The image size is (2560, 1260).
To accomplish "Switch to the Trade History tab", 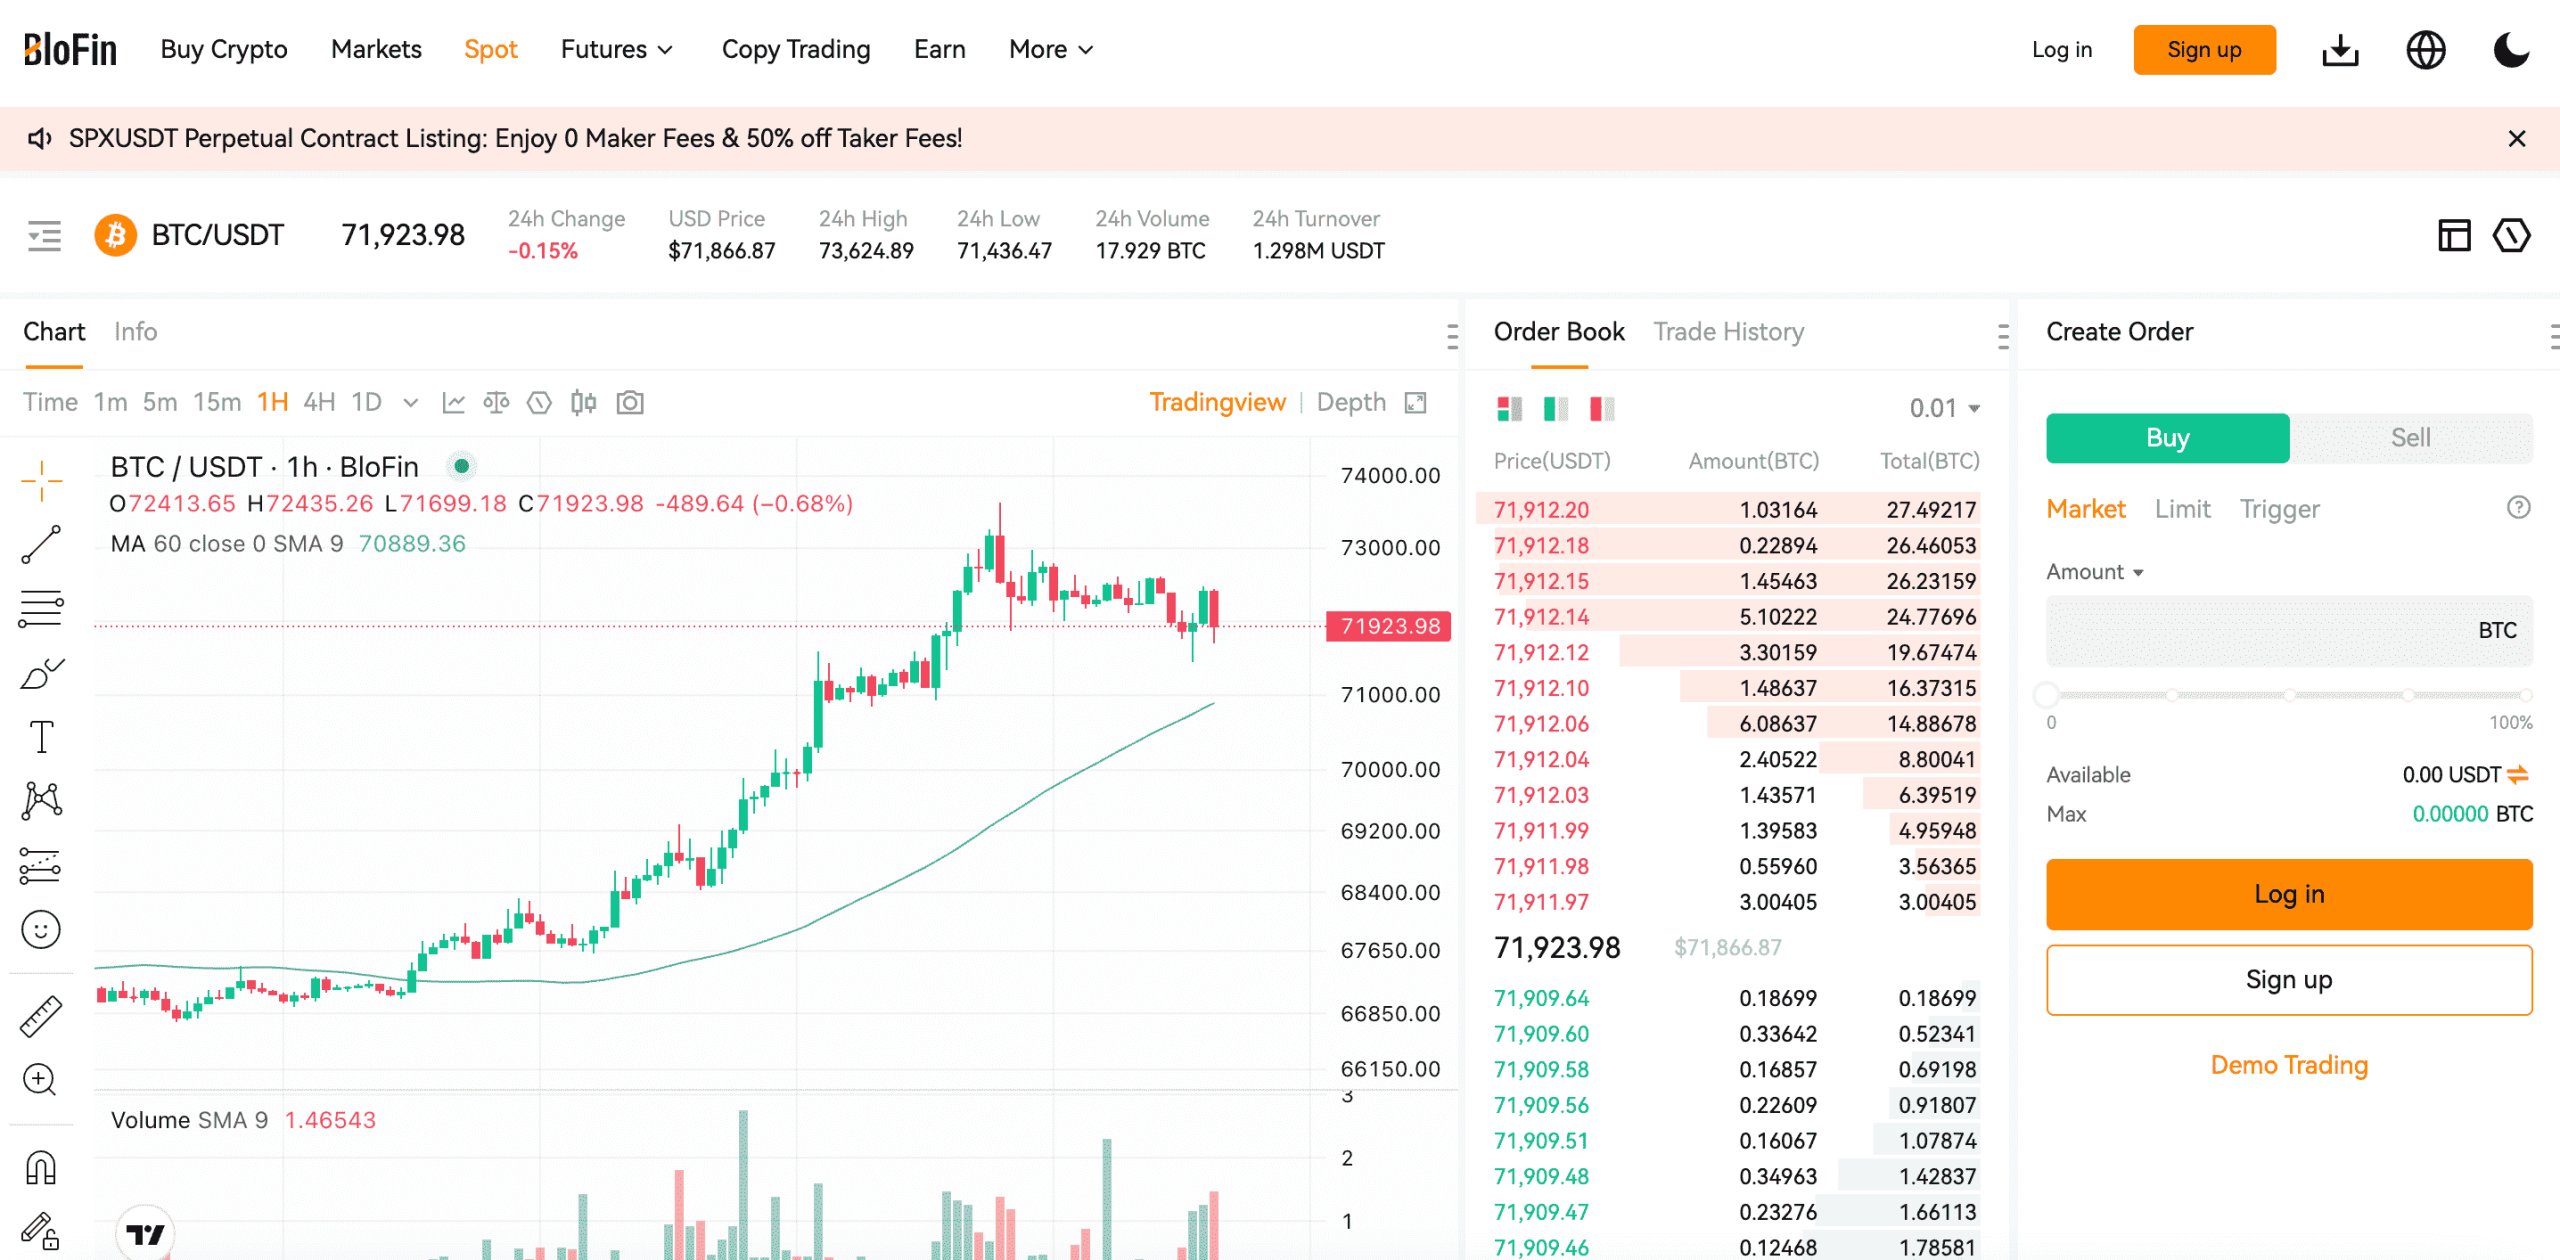I will (x=1728, y=332).
